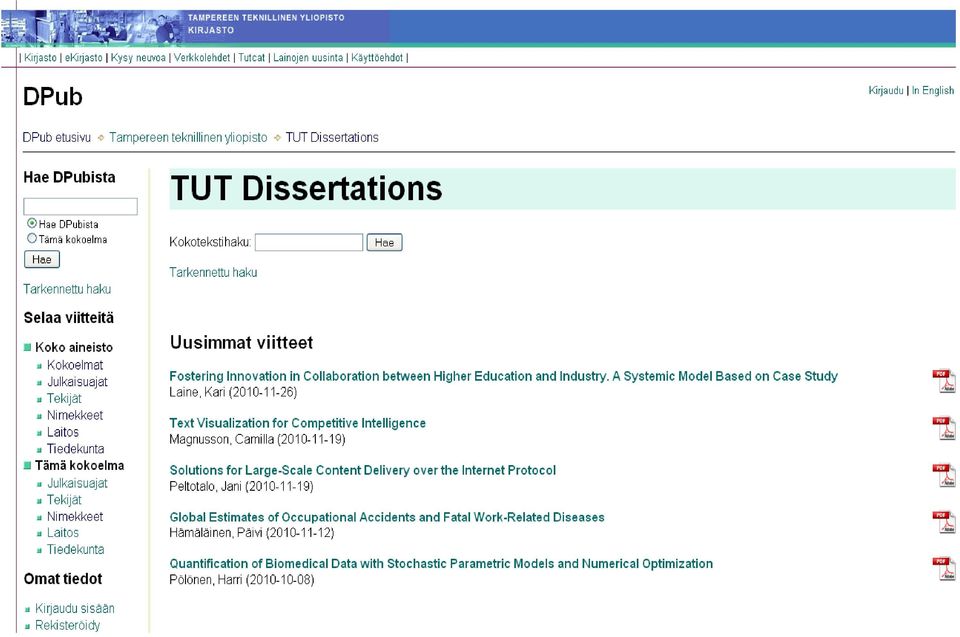Click 'Kirjaudu sisään' under Omat tiedot

coord(75,608)
